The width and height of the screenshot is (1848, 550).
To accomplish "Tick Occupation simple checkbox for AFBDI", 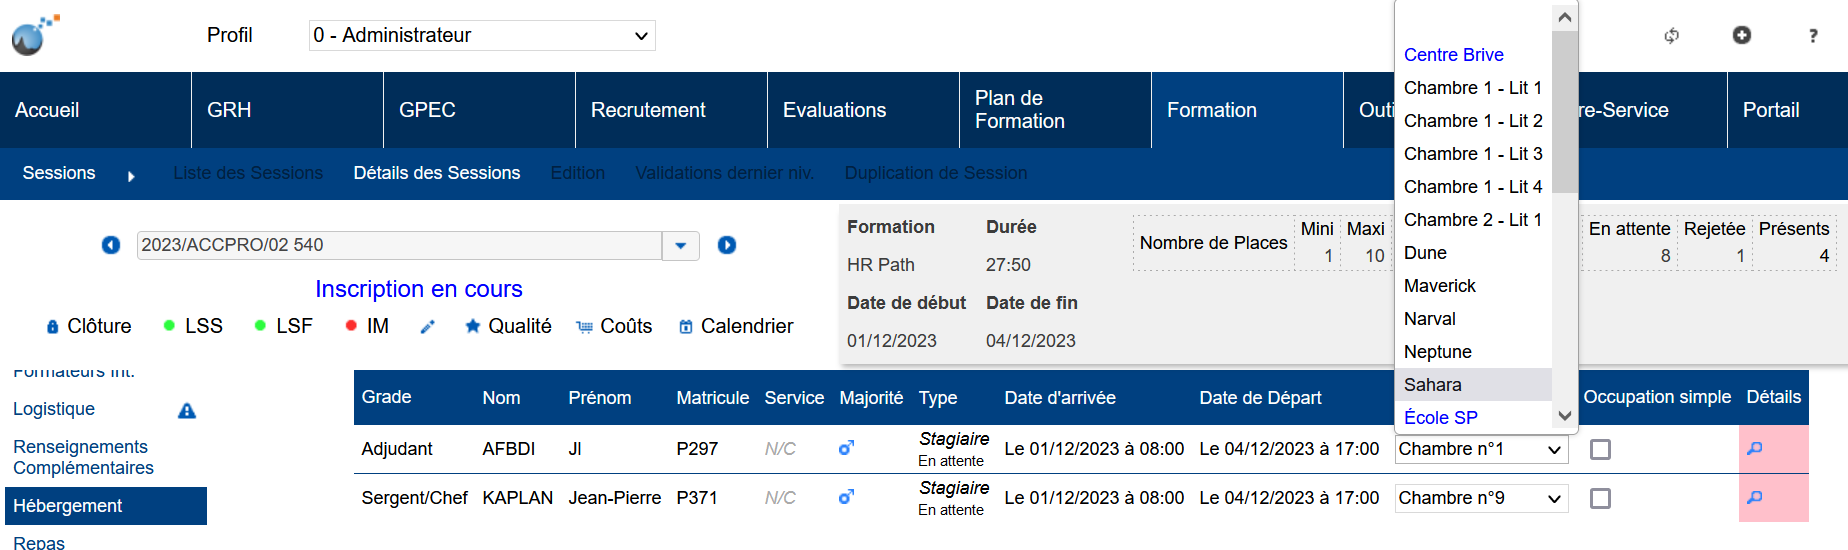I will pyautogui.click(x=1600, y=450).
